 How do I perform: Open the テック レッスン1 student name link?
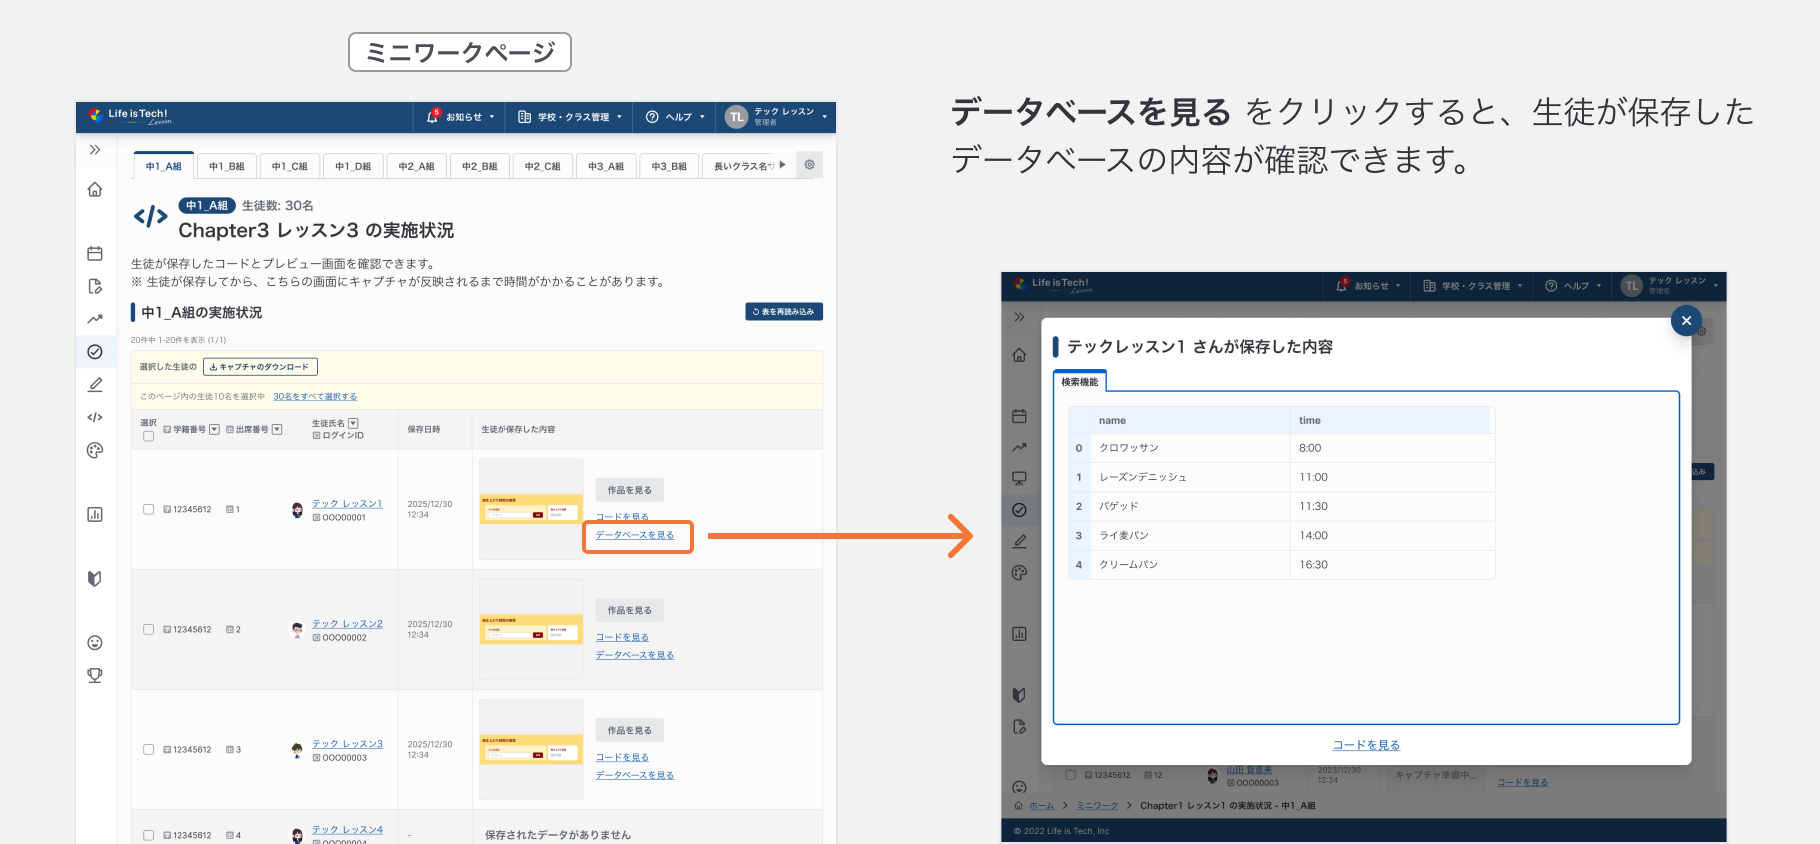pyautogui.click(x=347, y=504)
